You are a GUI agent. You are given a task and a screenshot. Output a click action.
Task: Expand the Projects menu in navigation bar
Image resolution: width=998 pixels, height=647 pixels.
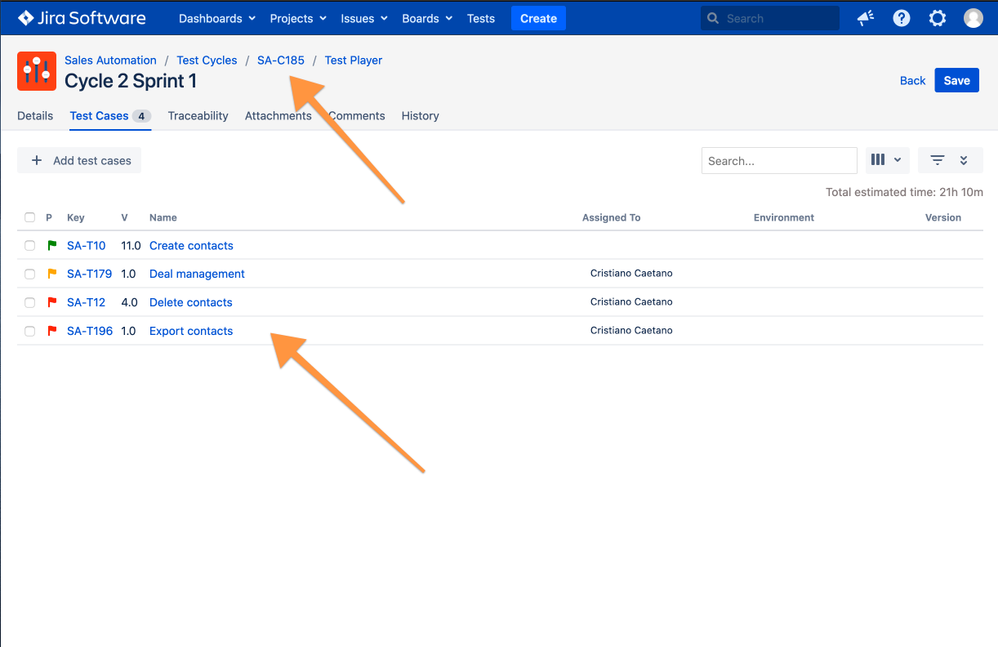pyautogui.click(x=298, y=18)
